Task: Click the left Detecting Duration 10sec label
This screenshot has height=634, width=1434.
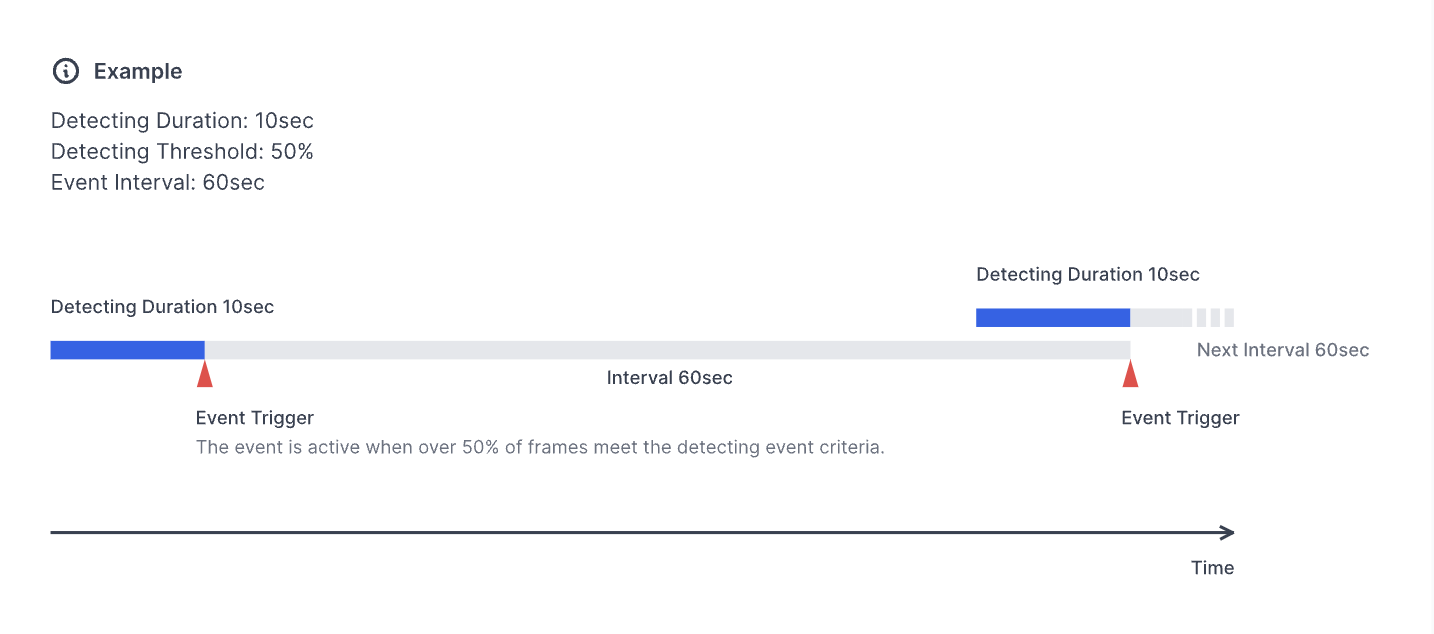Action: pyautogui.click(x=162, y=307)
